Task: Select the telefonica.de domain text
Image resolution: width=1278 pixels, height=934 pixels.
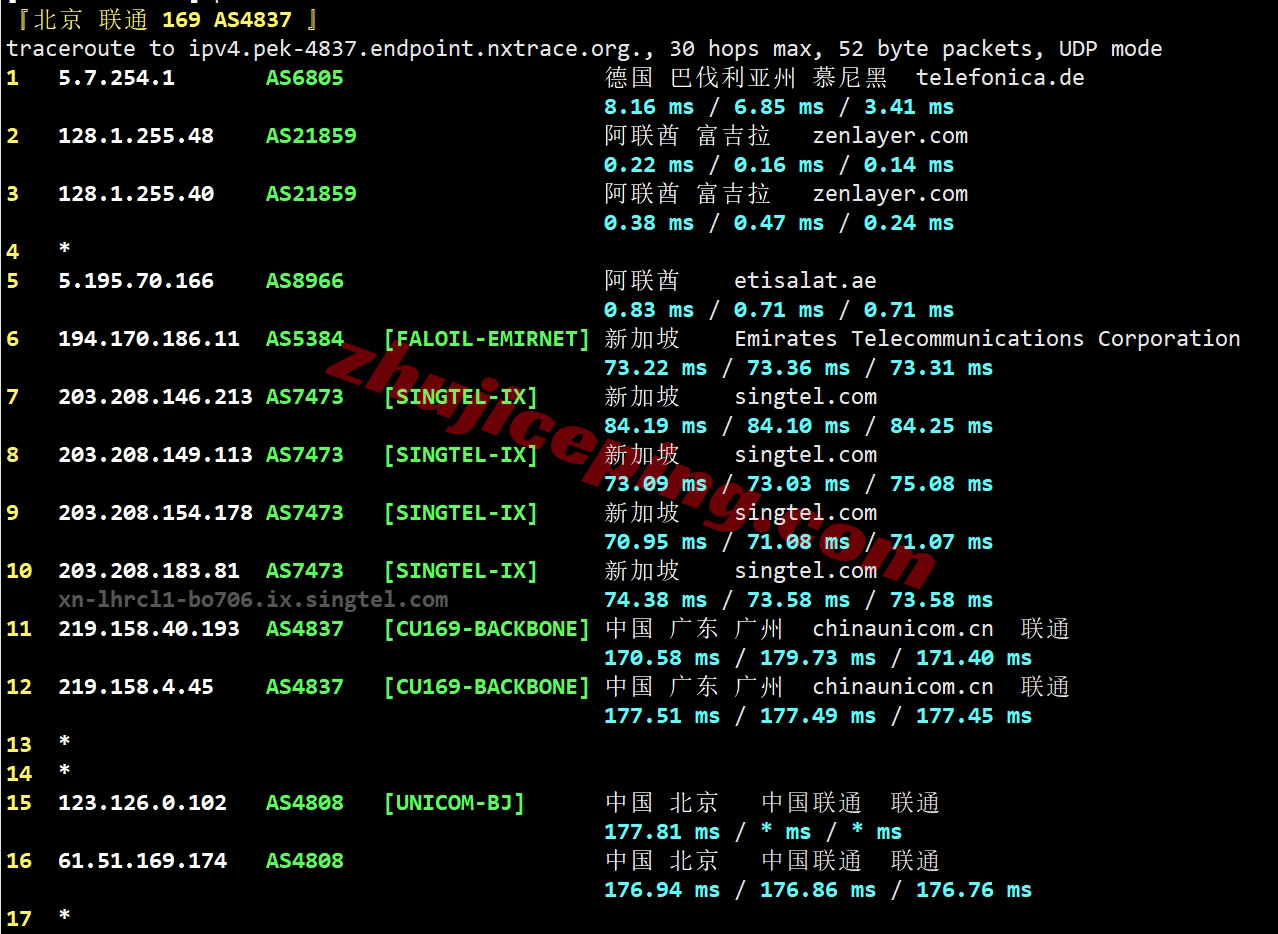Action: point(999,78)
